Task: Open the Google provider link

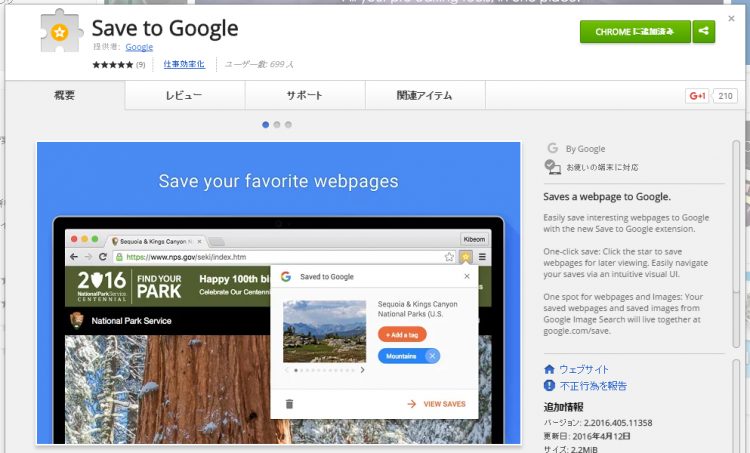Action: (x=139, y=47)
